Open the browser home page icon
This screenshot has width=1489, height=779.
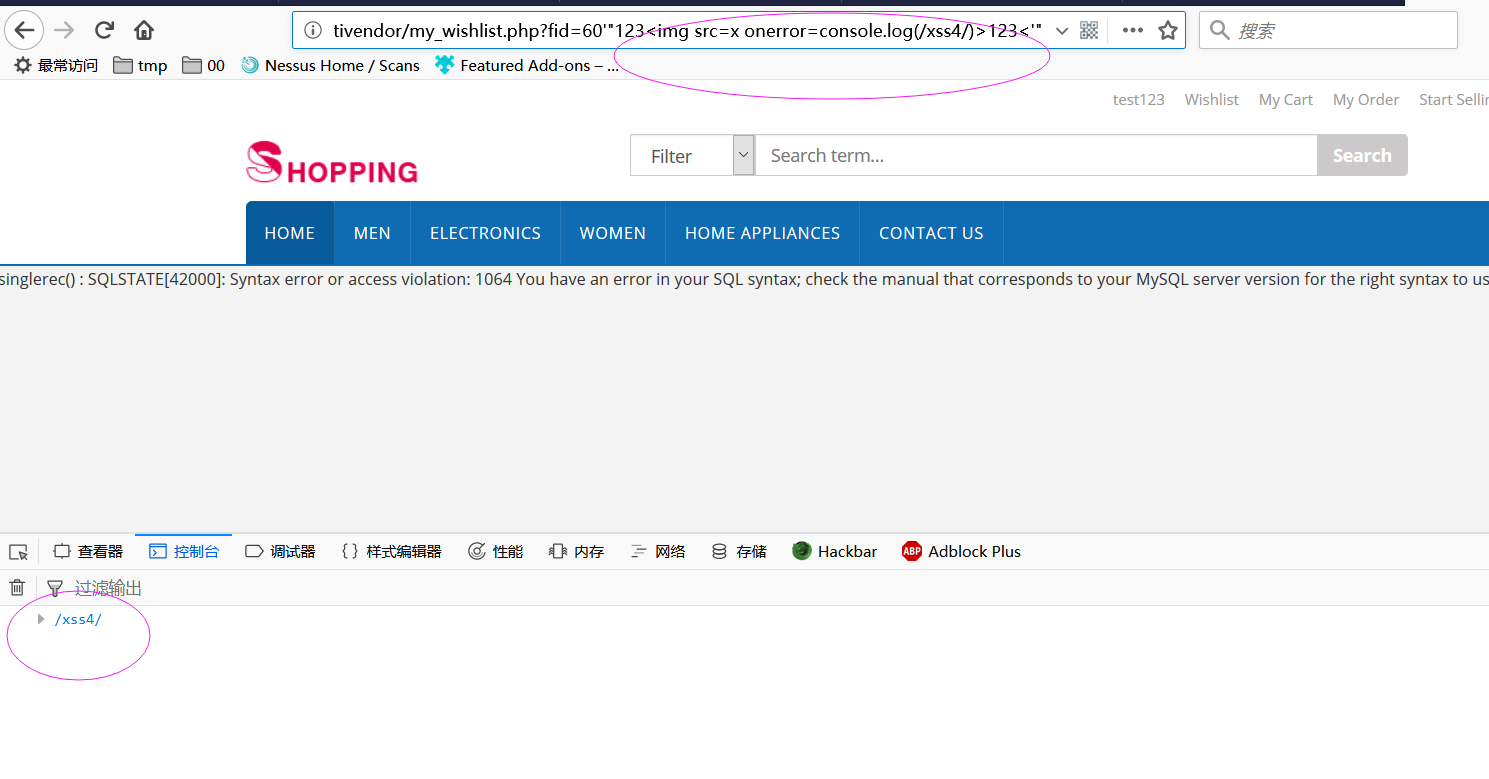144,30
